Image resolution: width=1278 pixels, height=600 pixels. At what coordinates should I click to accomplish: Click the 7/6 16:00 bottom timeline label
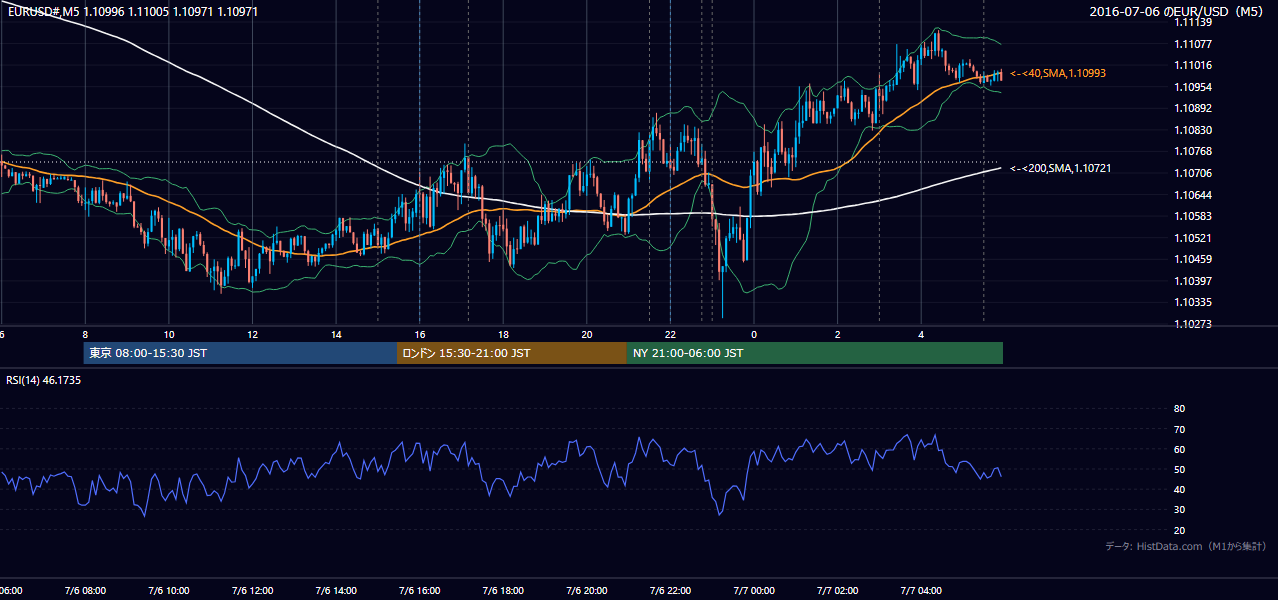coord(420,591)
